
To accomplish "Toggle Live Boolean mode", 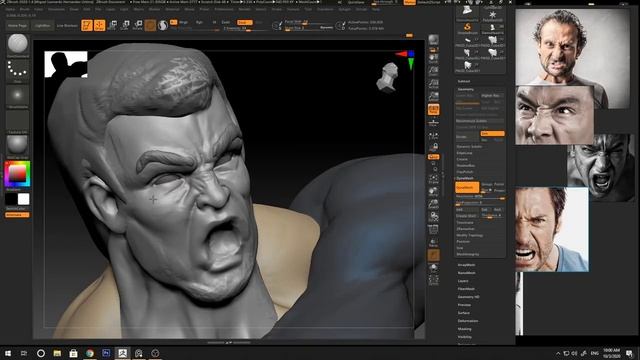I will tap(67, 25).
